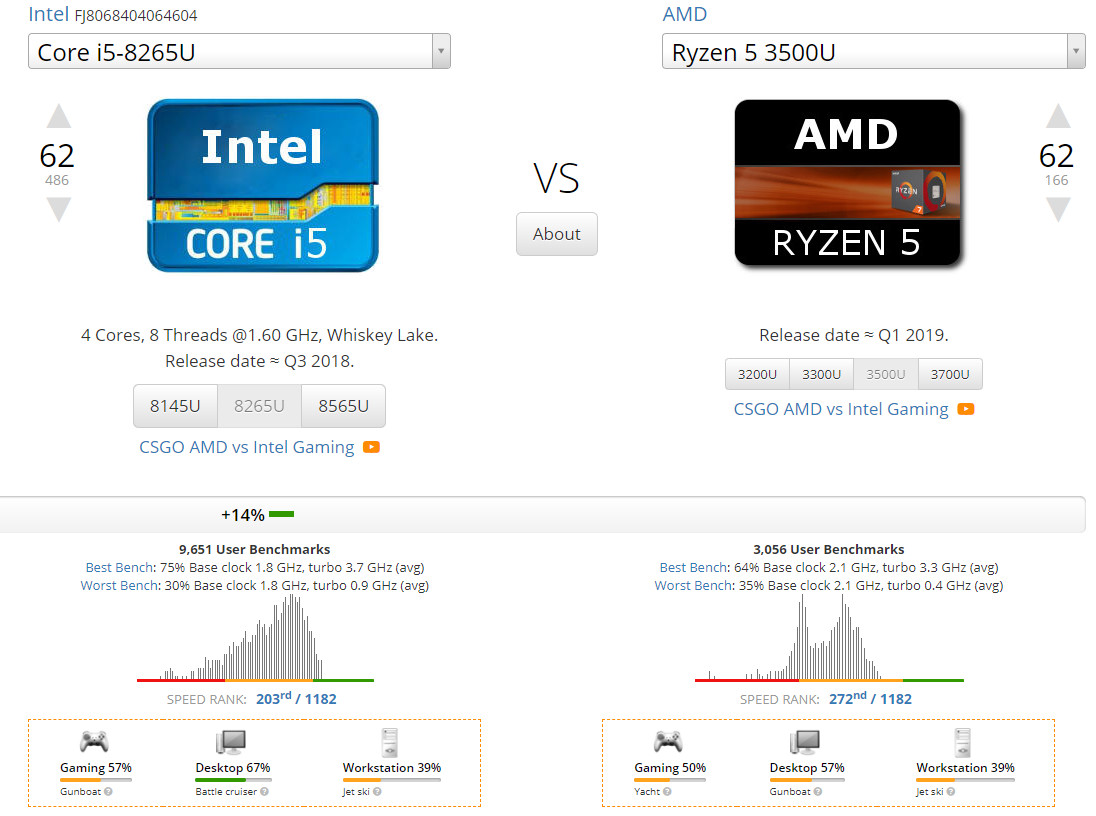Viewport: 1096px width, 816px height.
Task: Click the AMD Desktop 57% monitor icon
Action: click(805, 742)
